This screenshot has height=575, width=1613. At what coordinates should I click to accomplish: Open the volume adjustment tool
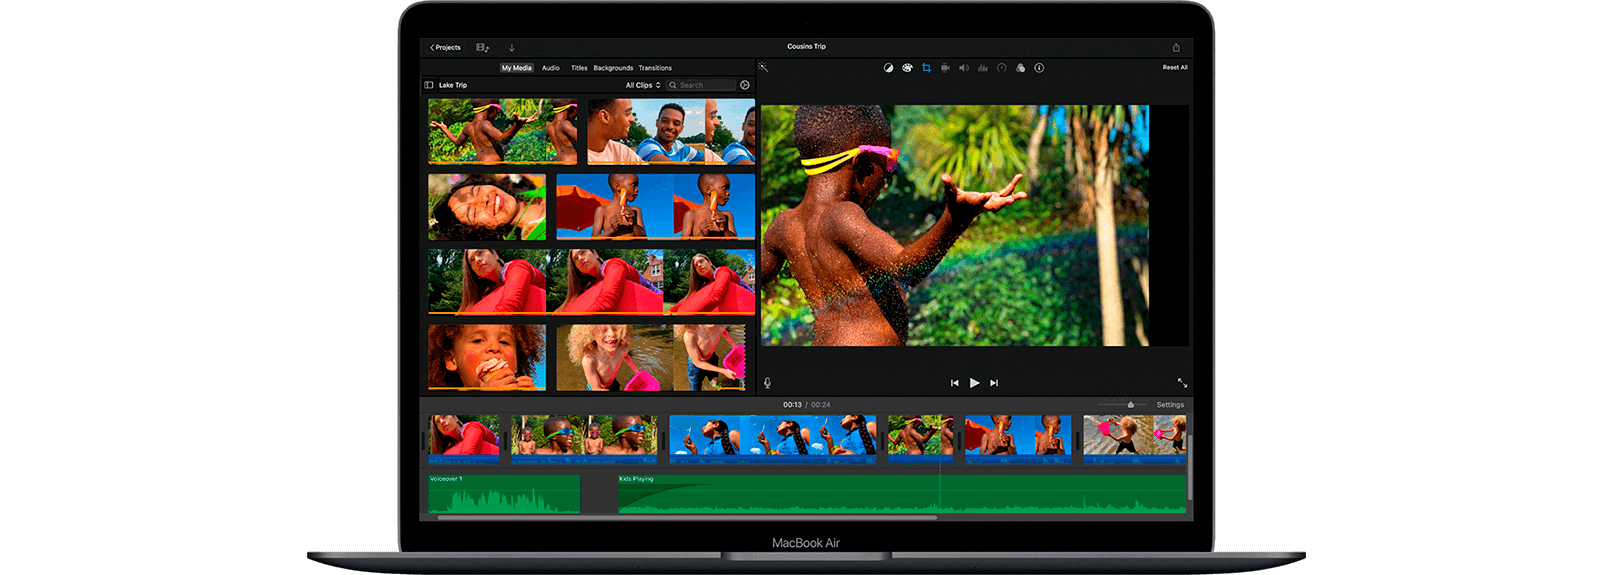(x=964, y=68)
